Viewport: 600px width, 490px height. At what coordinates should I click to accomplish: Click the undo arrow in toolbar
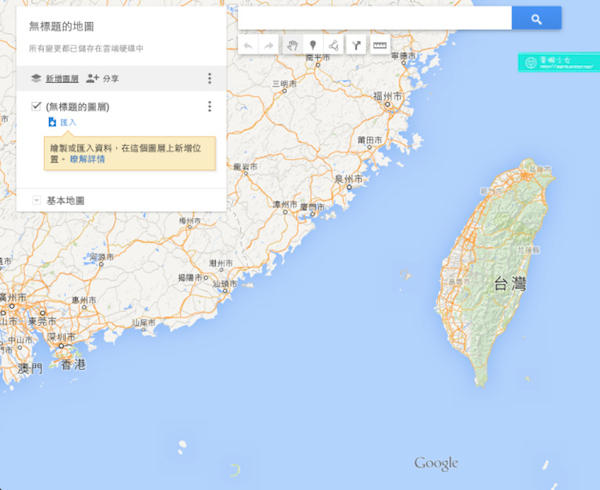pyautogui.click(x=248, y=46)
